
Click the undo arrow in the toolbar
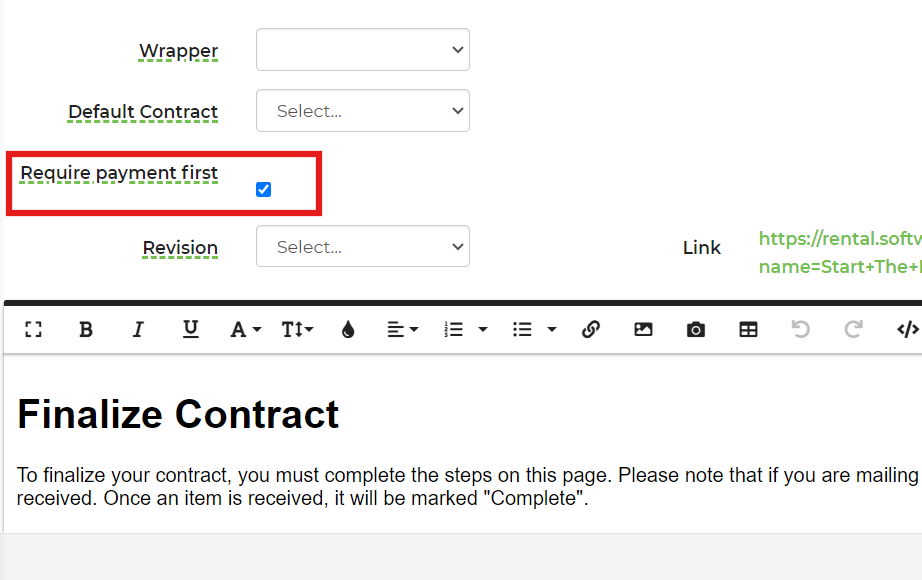click(800, 330)
